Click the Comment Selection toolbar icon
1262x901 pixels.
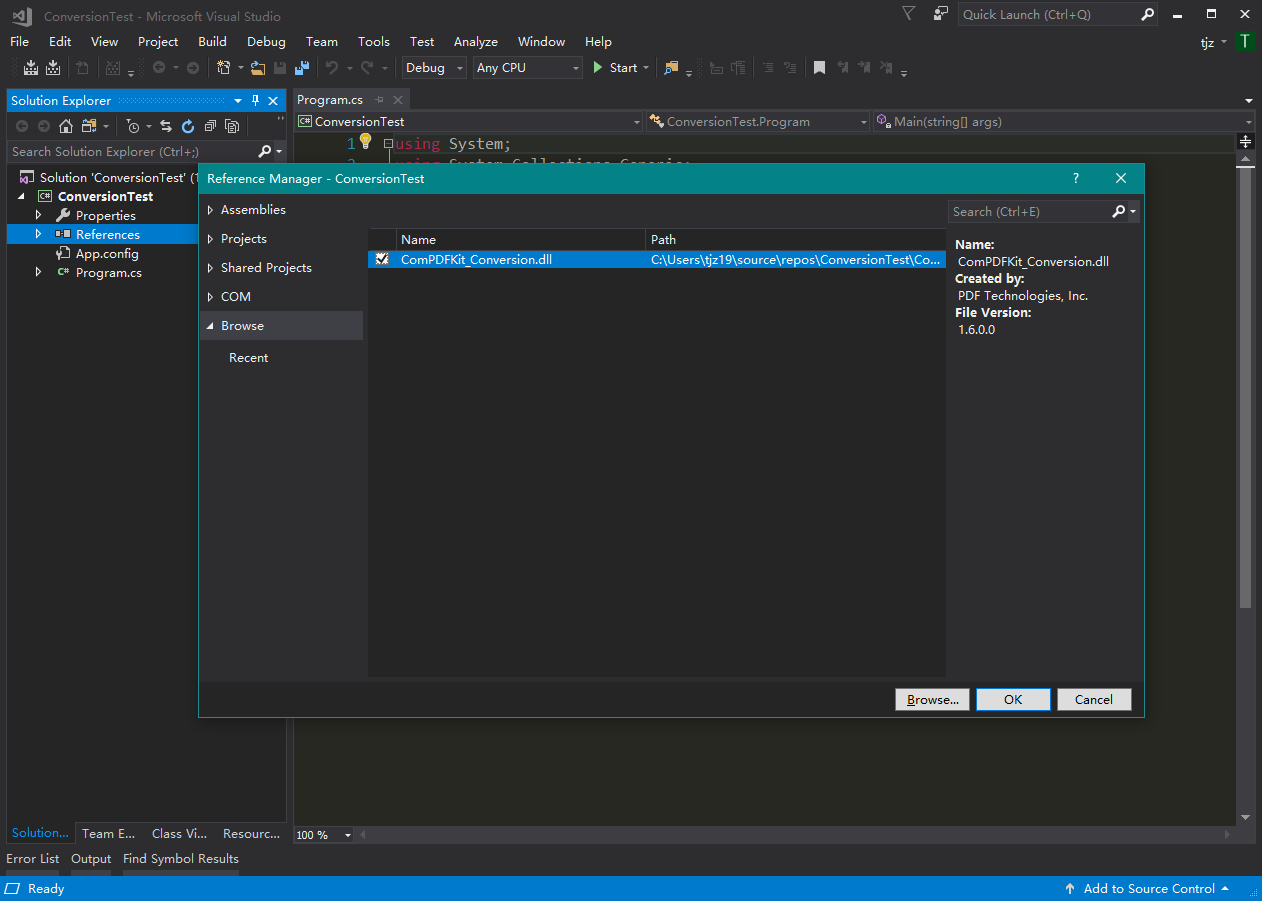point(767,68)
